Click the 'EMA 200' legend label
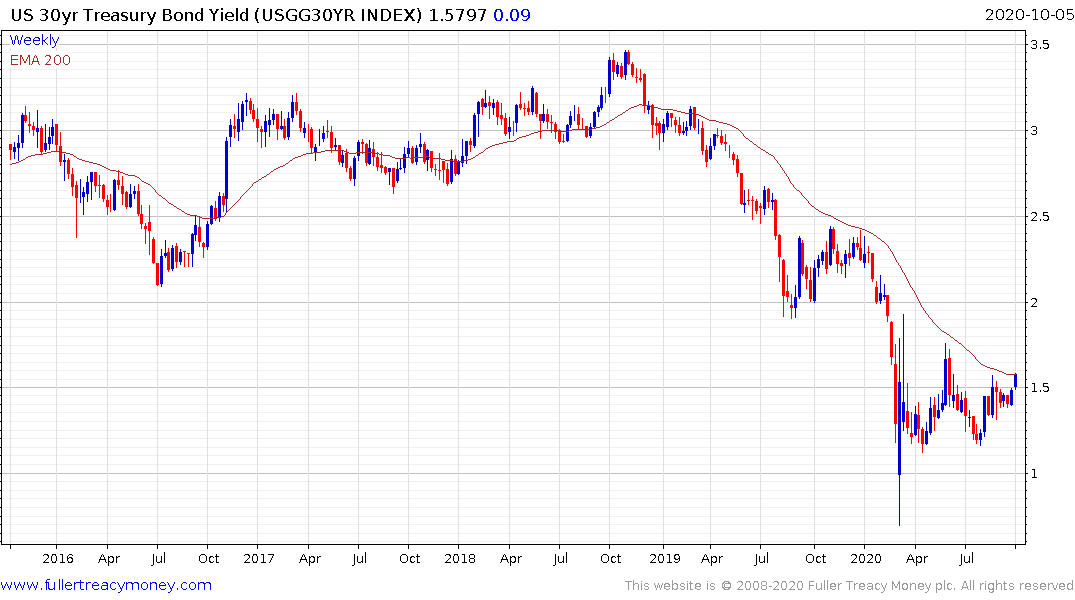The height and width of the screenshot is (600, 1075). click(40, 60)
